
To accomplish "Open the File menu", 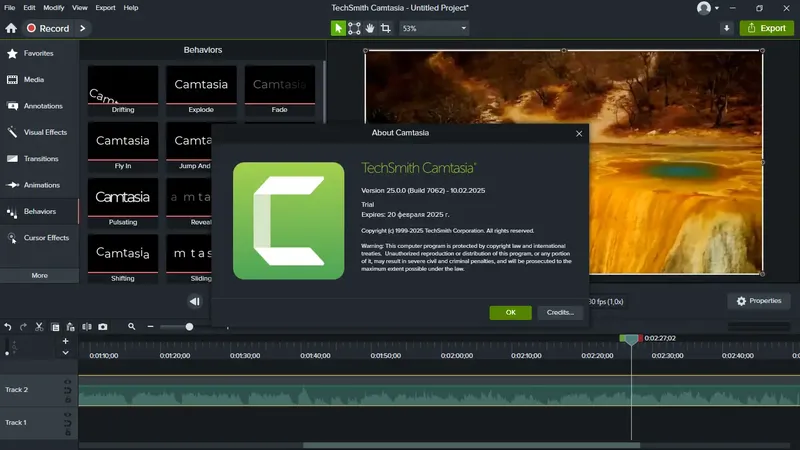I will (10, 8).
